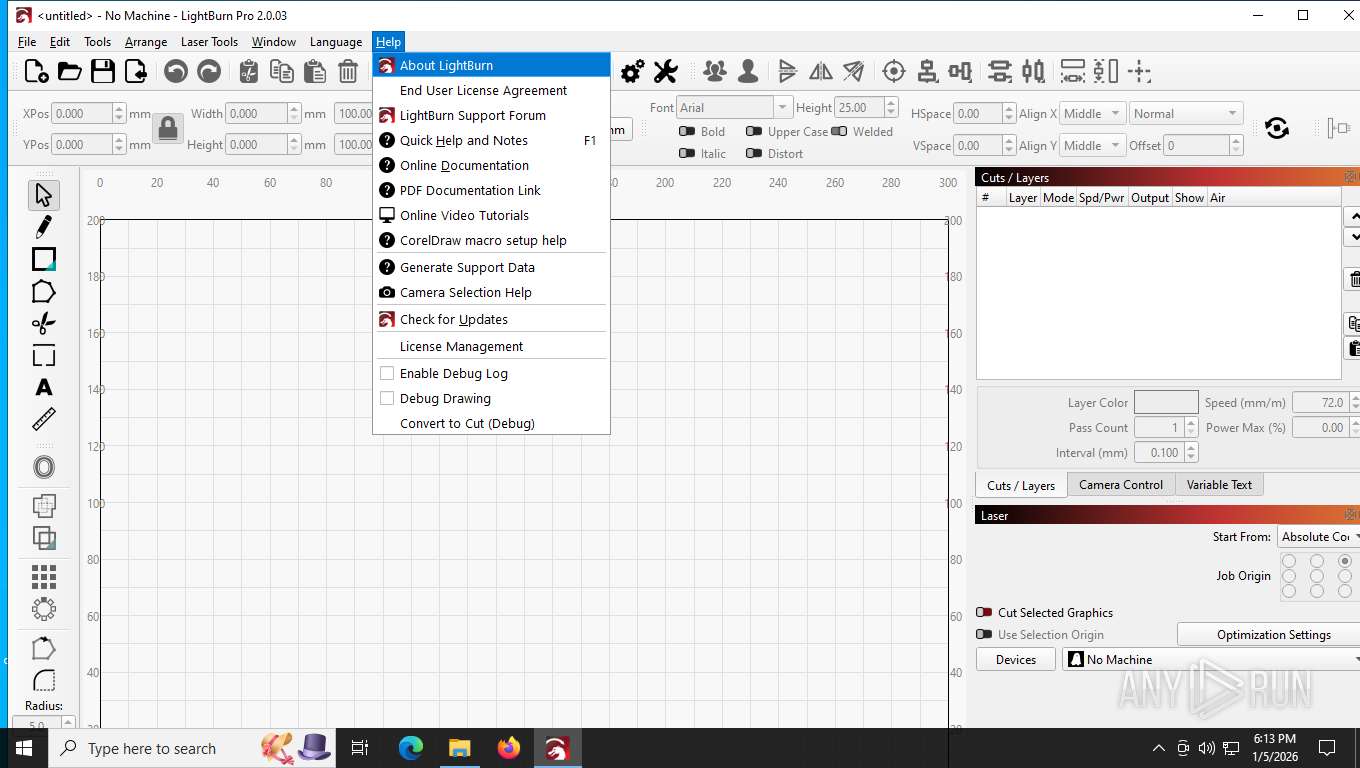Select the Offset shapes ring icon
The image size is (1360, 768).
(43, 467)
